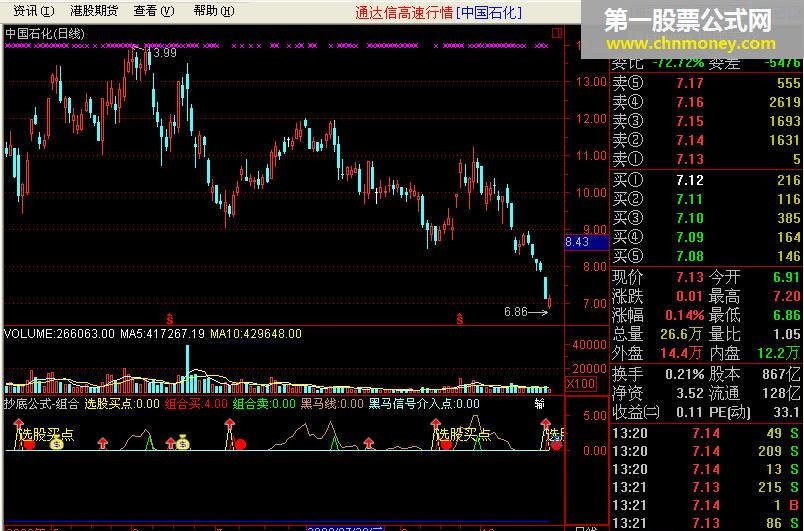Click the 黑马信号介入点:0.00 header value
The width and height of the screenshot is (804, 531).
coord(424,404)
